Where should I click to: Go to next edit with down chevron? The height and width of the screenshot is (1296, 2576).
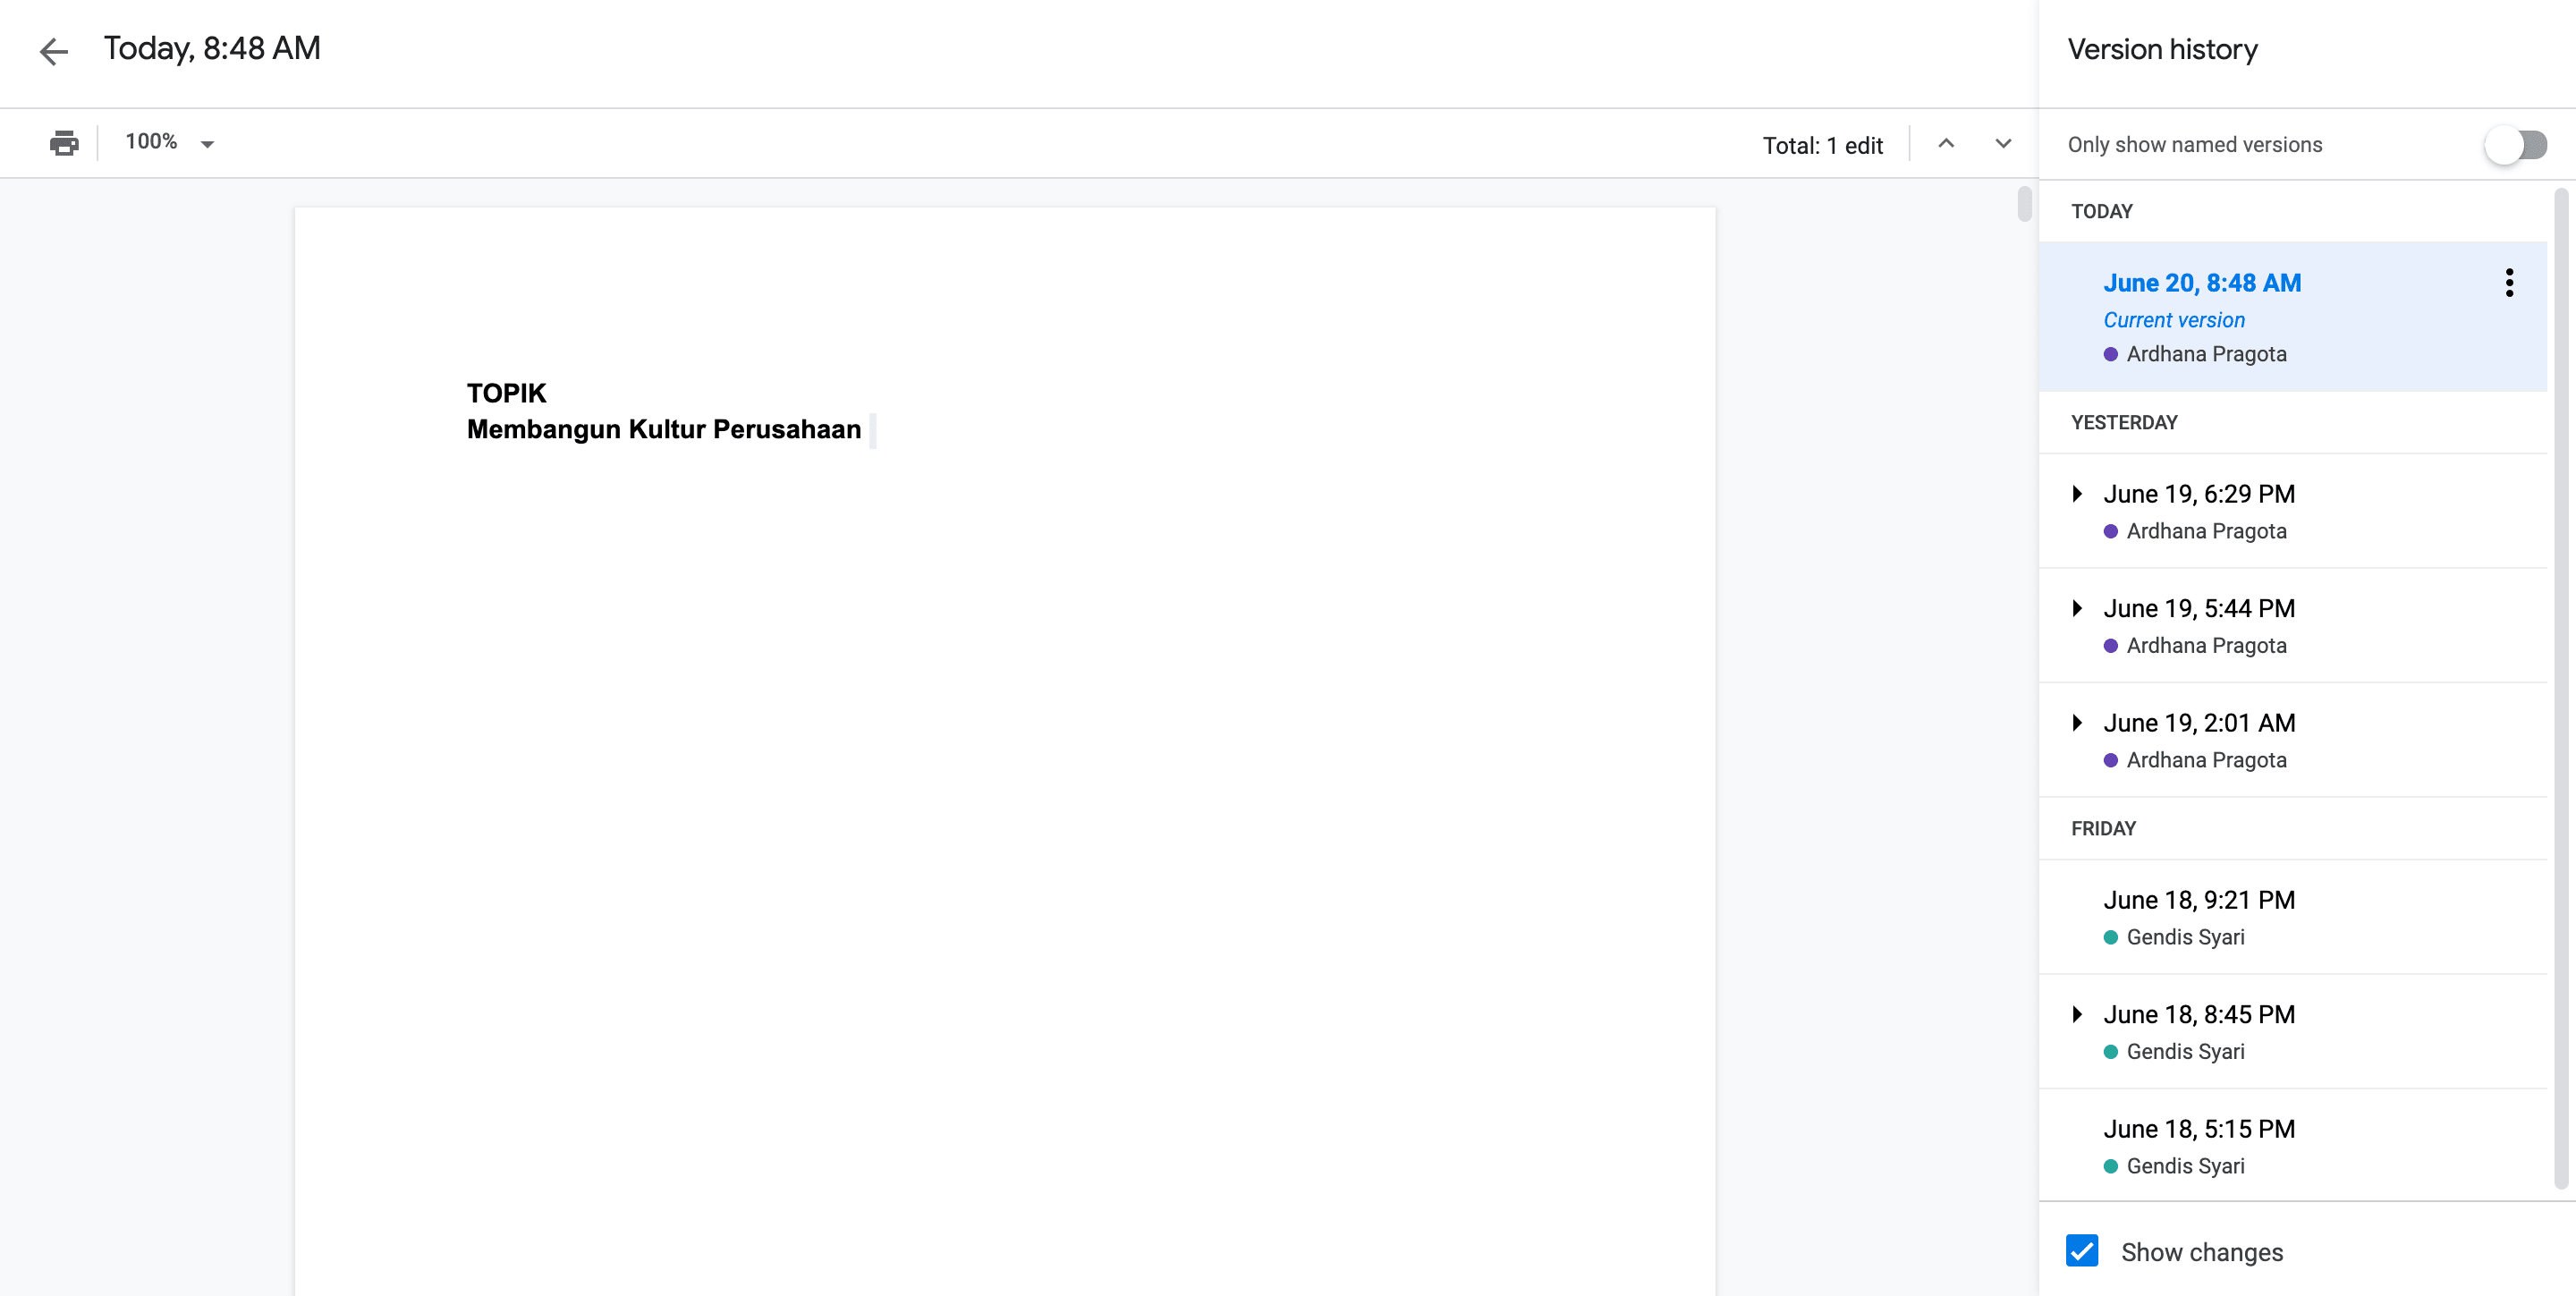(x=2003, y=144)
